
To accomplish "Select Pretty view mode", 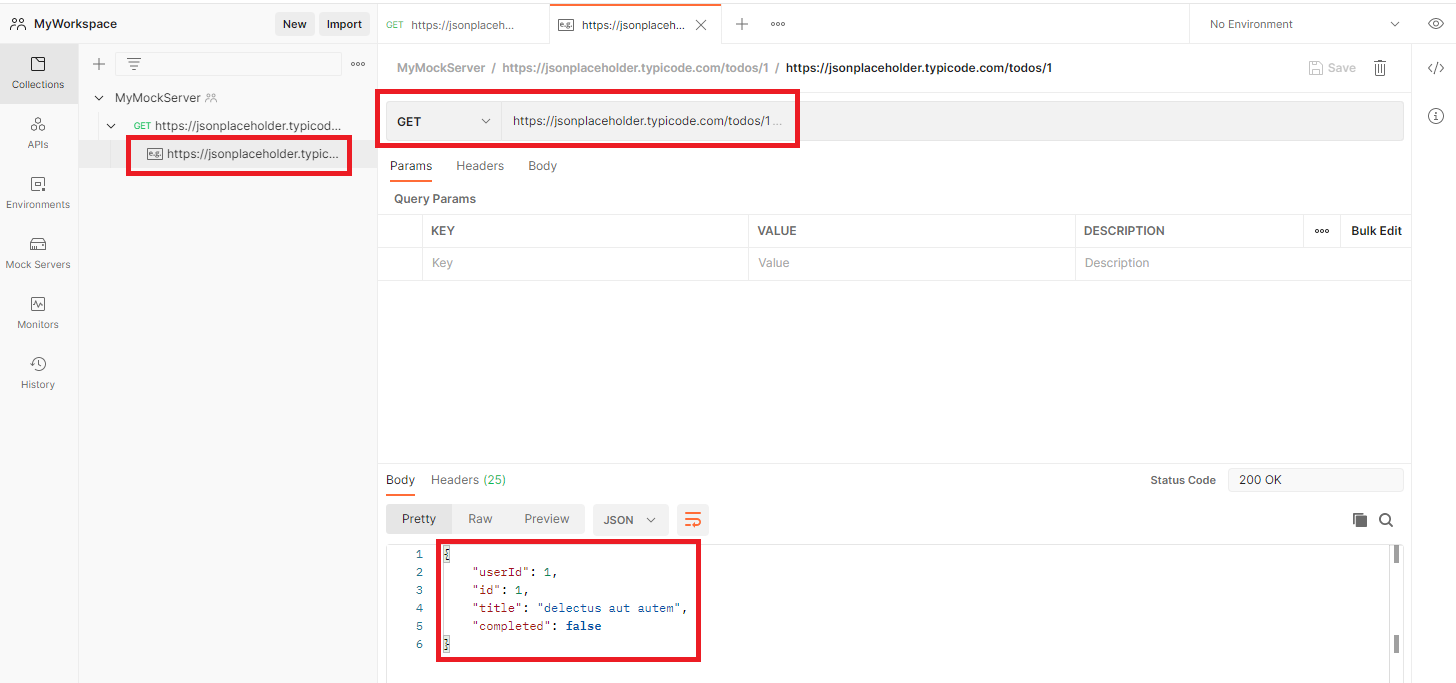I will click(419, 519).
